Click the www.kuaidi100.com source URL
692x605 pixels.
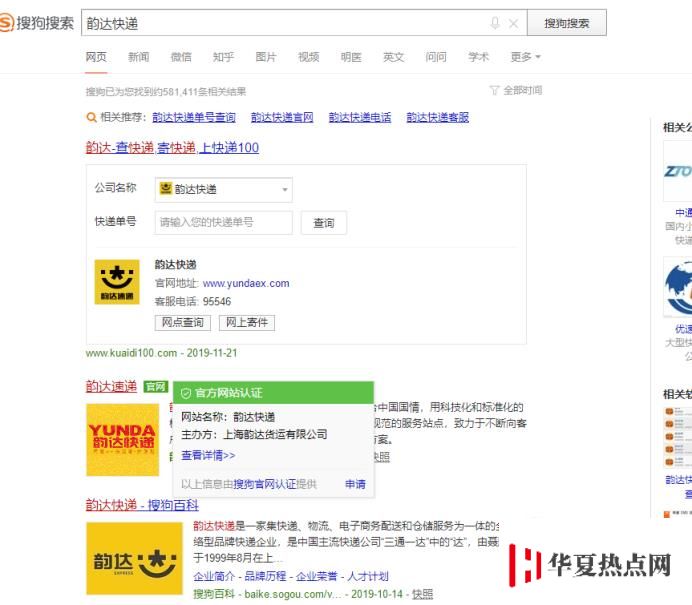coord(131,353)
